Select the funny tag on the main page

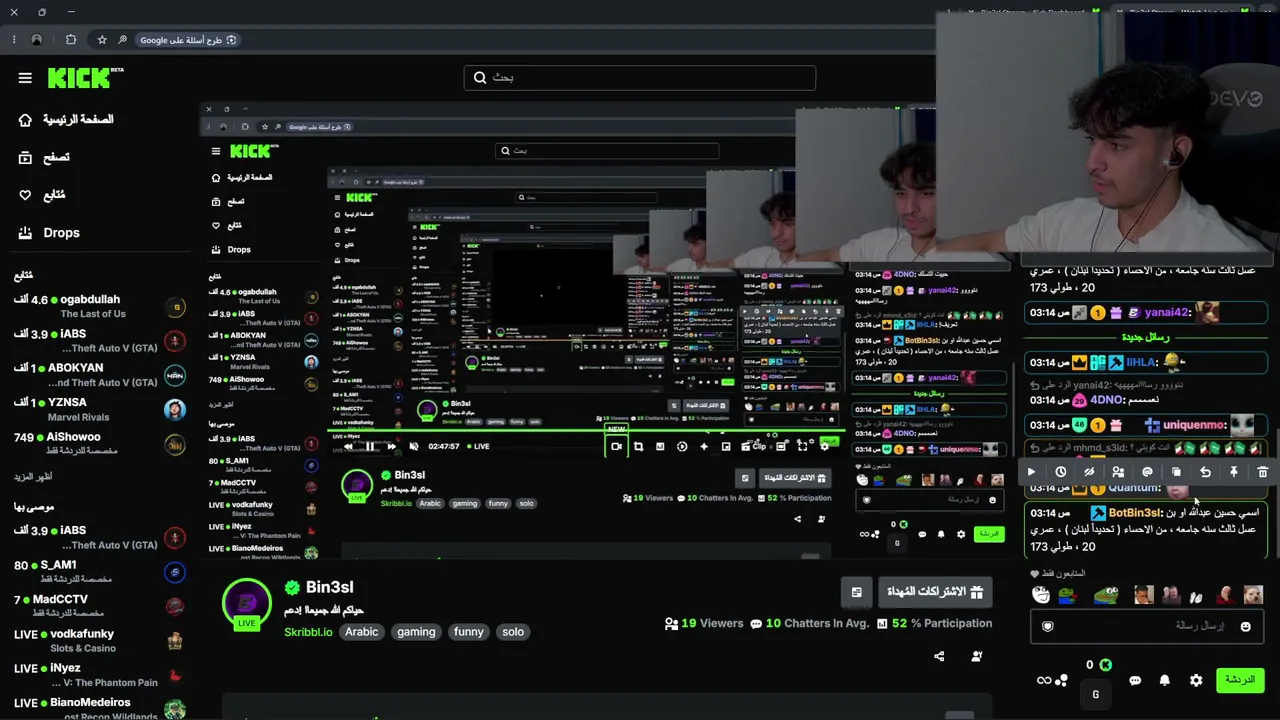pos(469,632)
